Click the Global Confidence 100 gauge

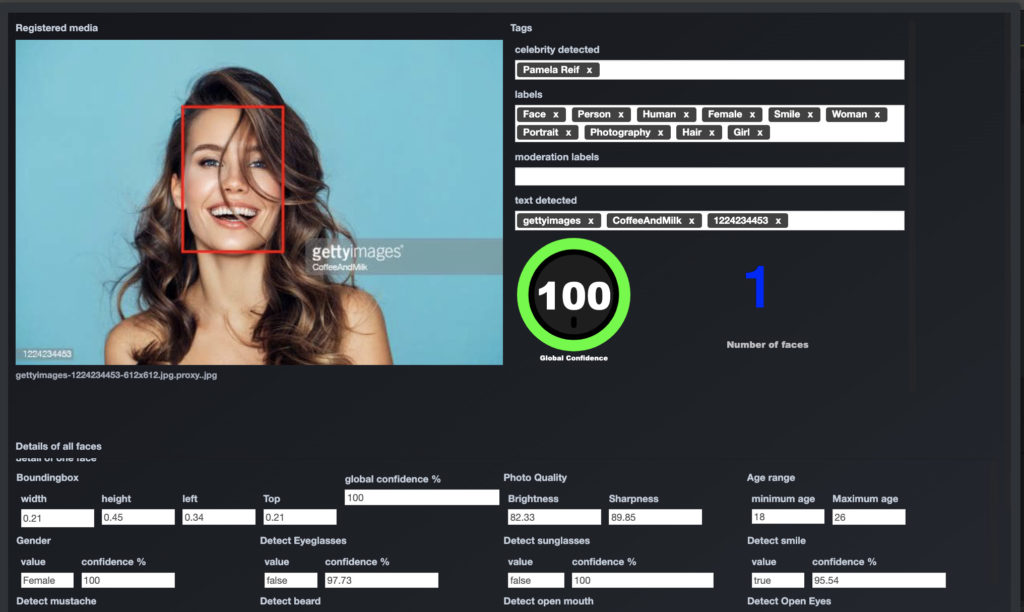click(x=573, y=295)
